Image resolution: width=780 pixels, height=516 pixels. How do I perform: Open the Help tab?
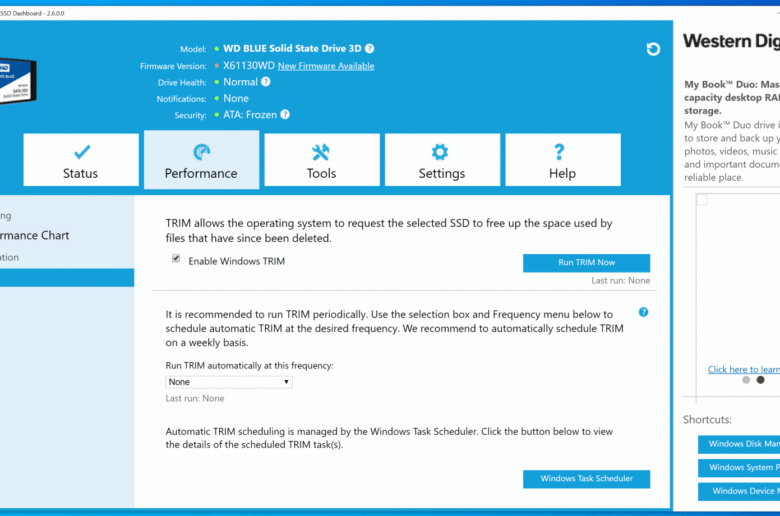click(x=563, y=160)
